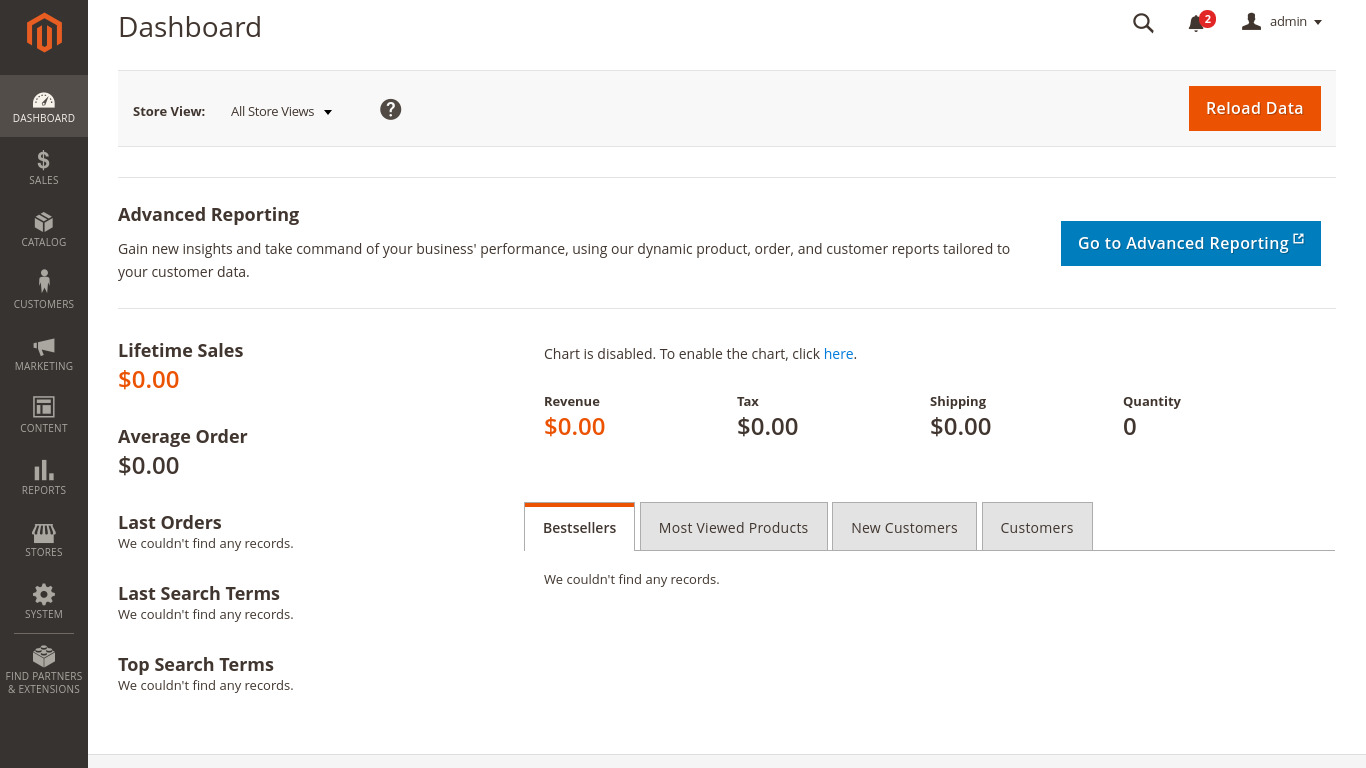Open the Stores sidebar menu
Image resolution: width=1366 pixels, height=768 pixels.
[x=44, y=539]
